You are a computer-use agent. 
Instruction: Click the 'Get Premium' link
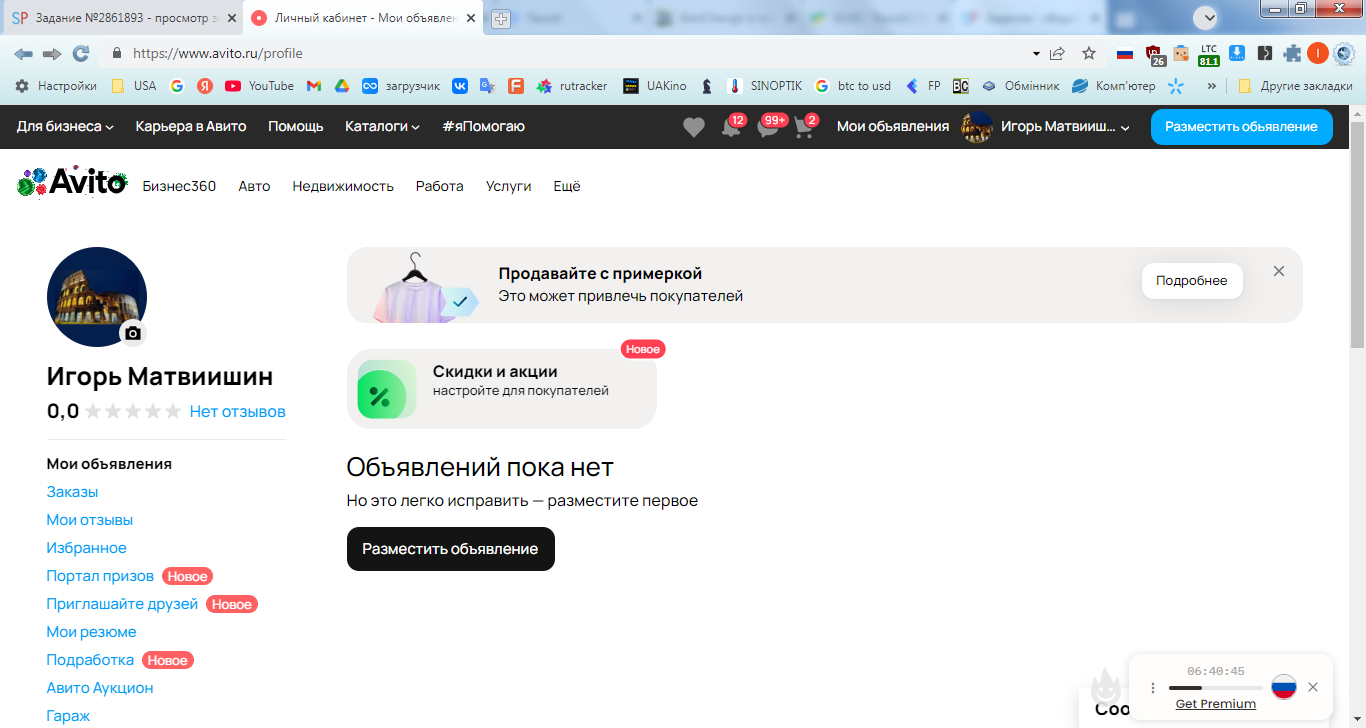(x=1216, y=704)
